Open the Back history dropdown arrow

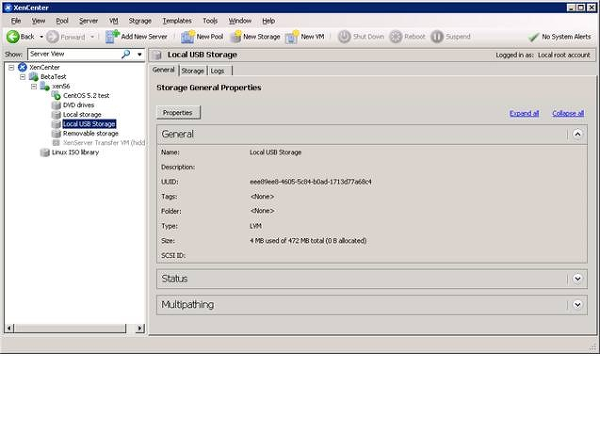[41, 37]
